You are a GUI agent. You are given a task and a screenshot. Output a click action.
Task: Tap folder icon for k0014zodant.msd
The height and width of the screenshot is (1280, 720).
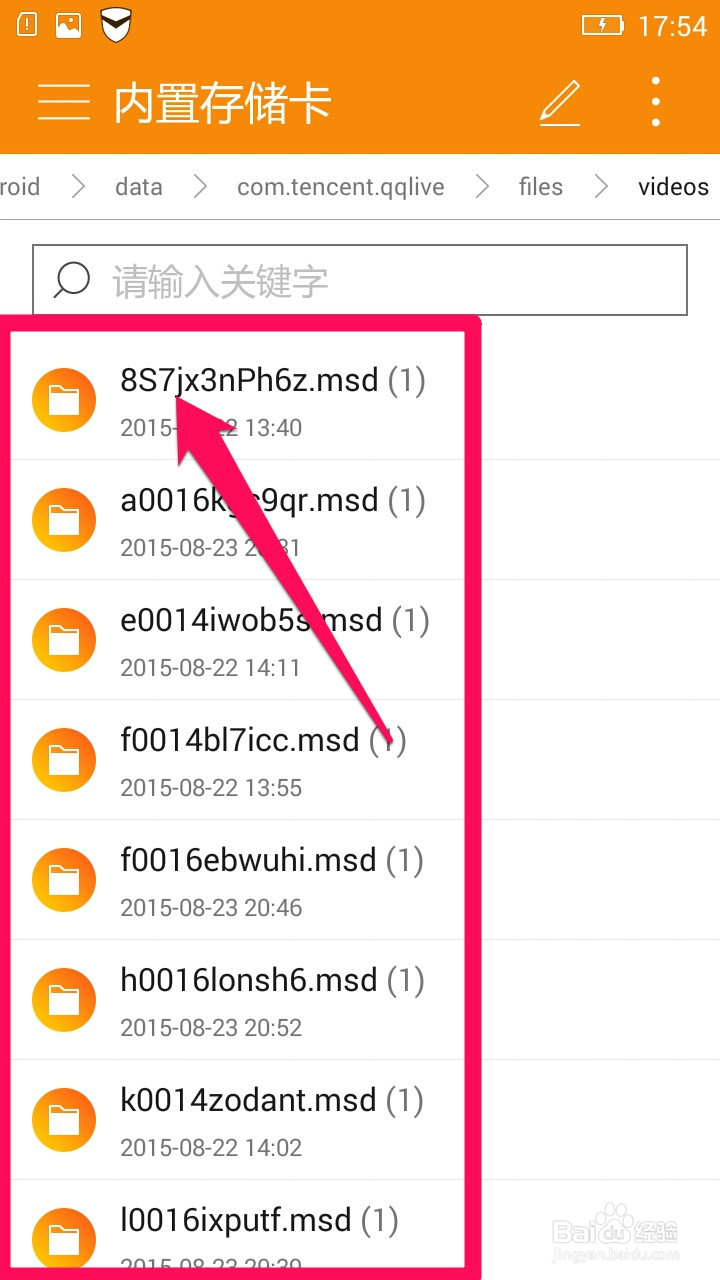coord(64,1120)
